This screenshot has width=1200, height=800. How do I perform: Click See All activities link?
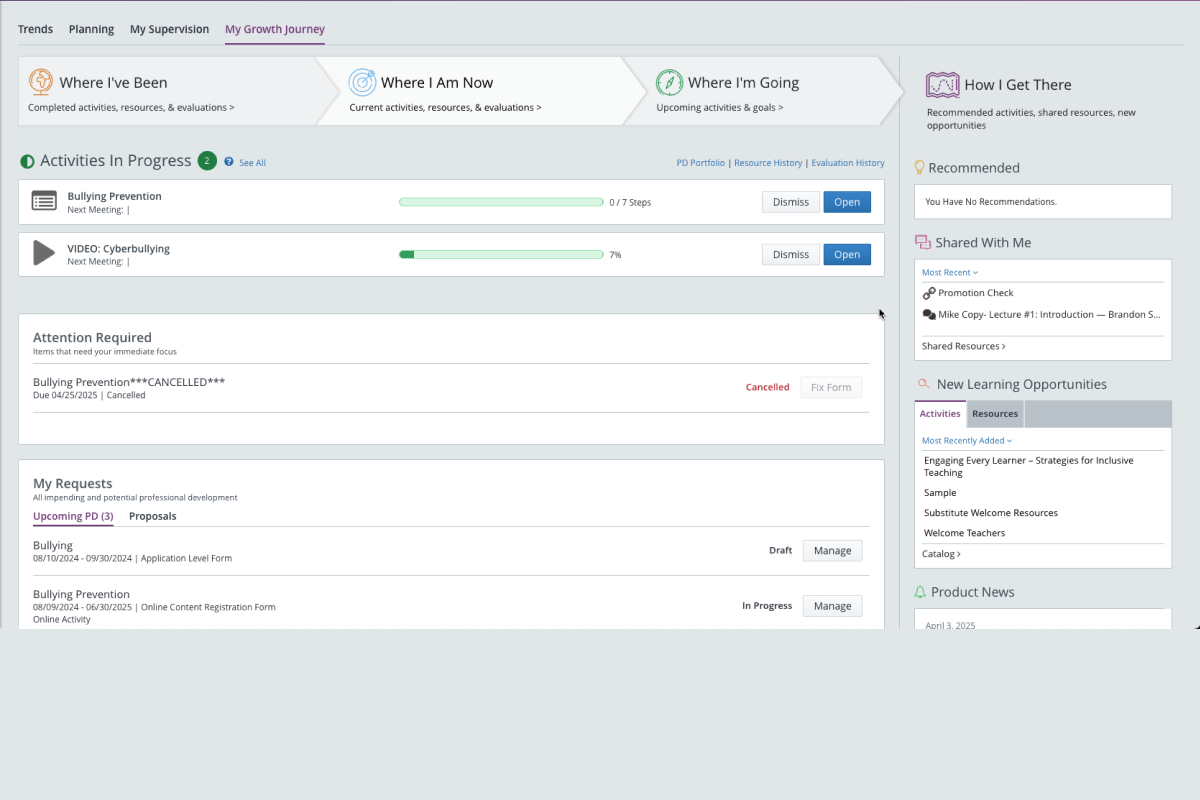(x=252, y=163)
